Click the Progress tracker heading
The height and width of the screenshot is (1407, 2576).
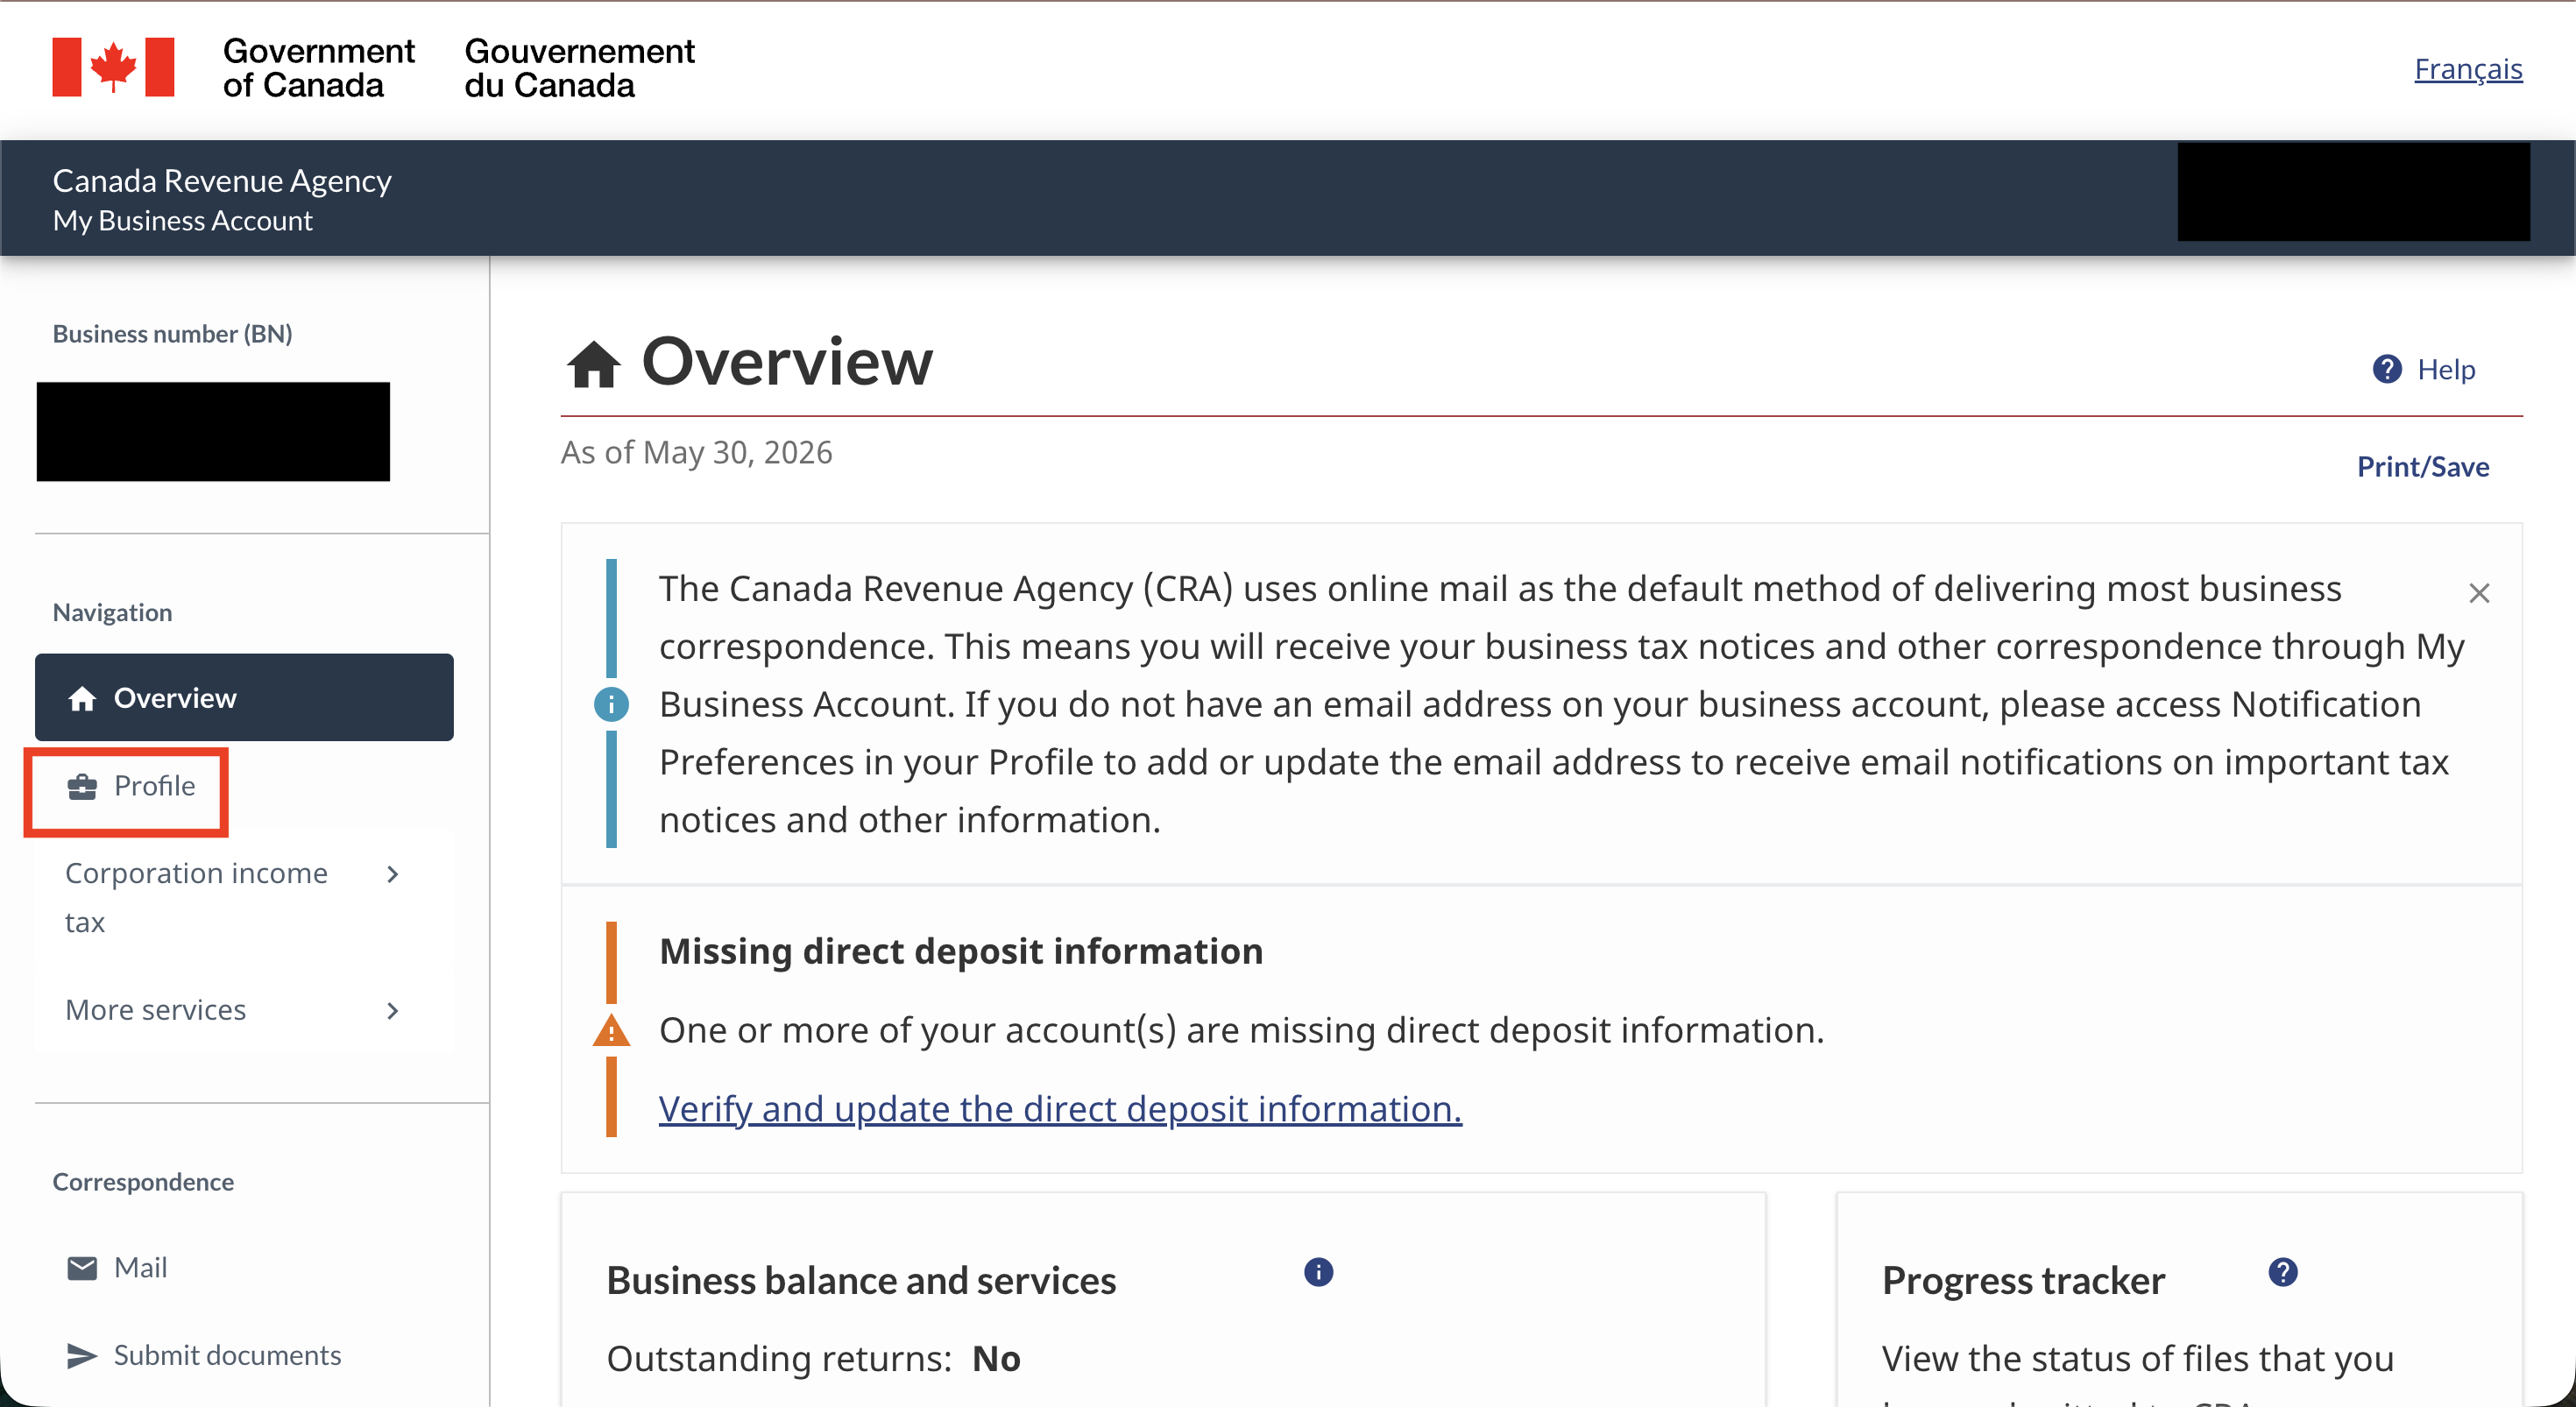[x=2023, y=1281]
